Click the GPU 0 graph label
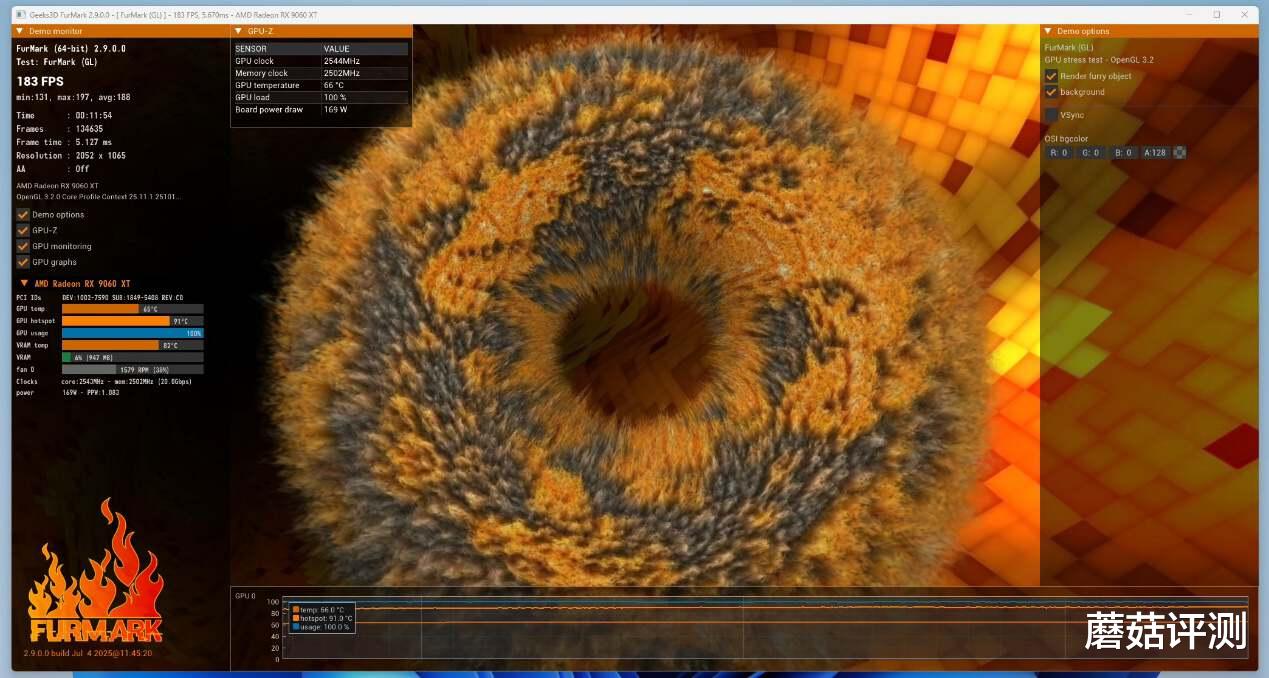The width and height of the screenshot is (1269, 678). click(245, 595)
